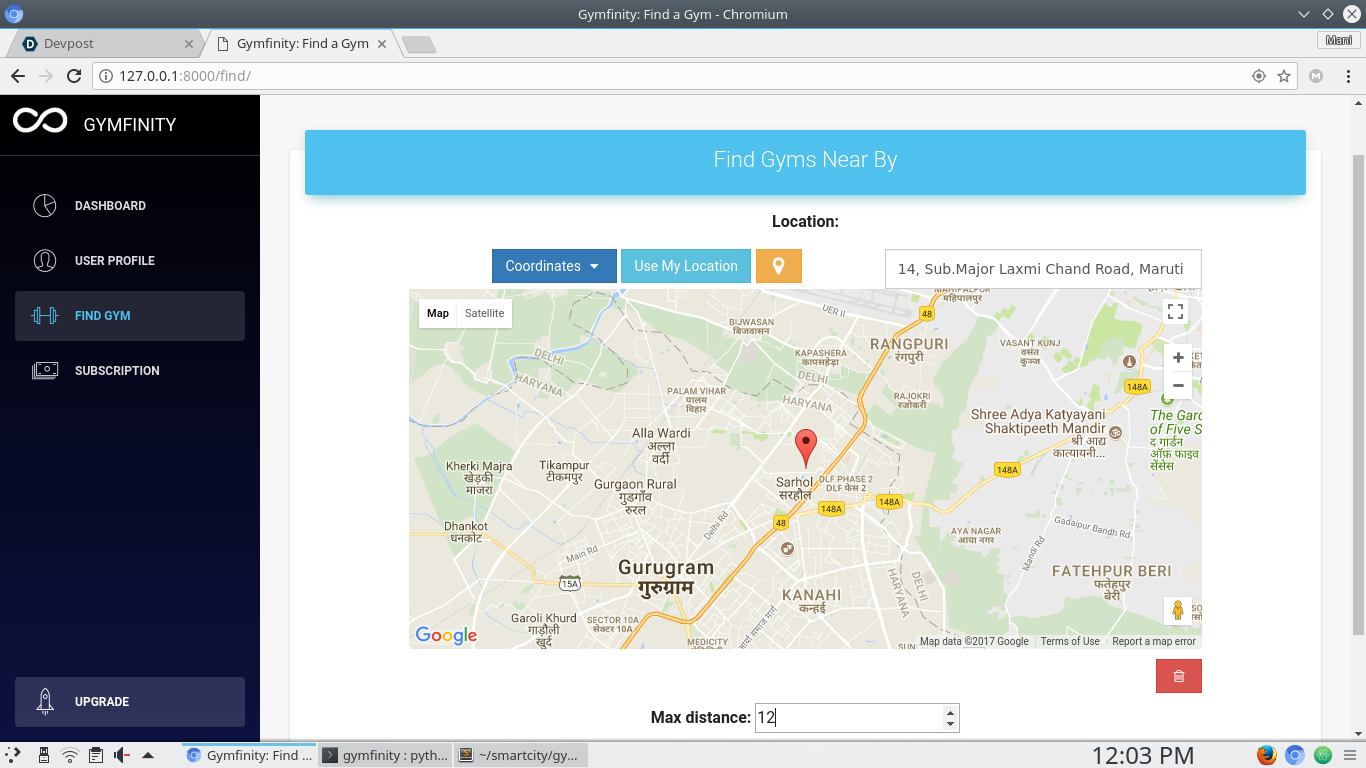Screen dimensions: 1366x768
Task: Open the KDE application launcher
Action: click(13, 755)
